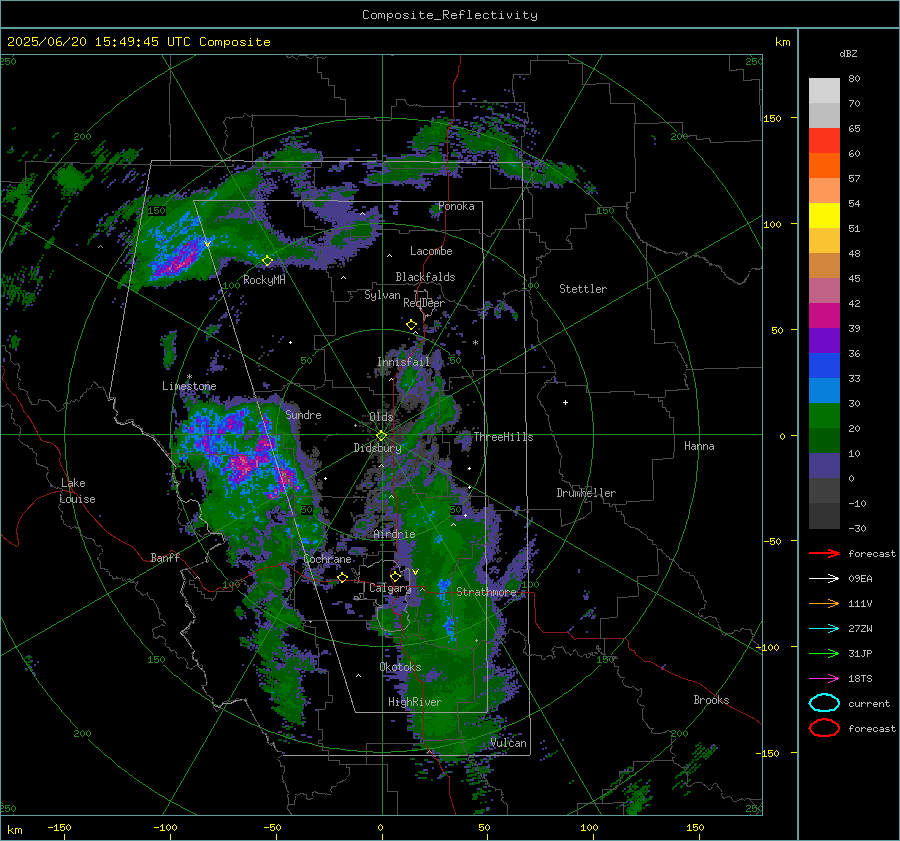Click the 18TS legend text
The height and width of the screenshot is (841, 900).
pyautogui.click(x=860, y=679)
